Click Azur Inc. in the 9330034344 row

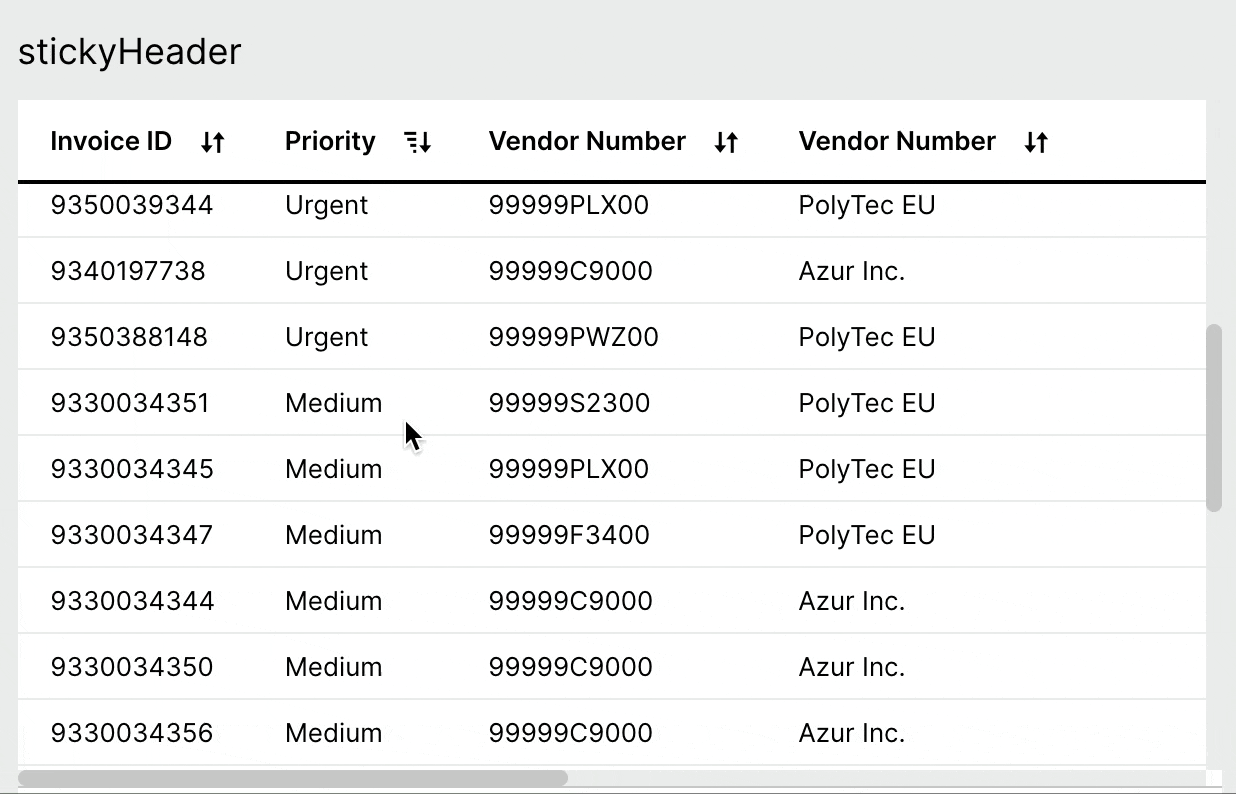[x=852, y=601]
